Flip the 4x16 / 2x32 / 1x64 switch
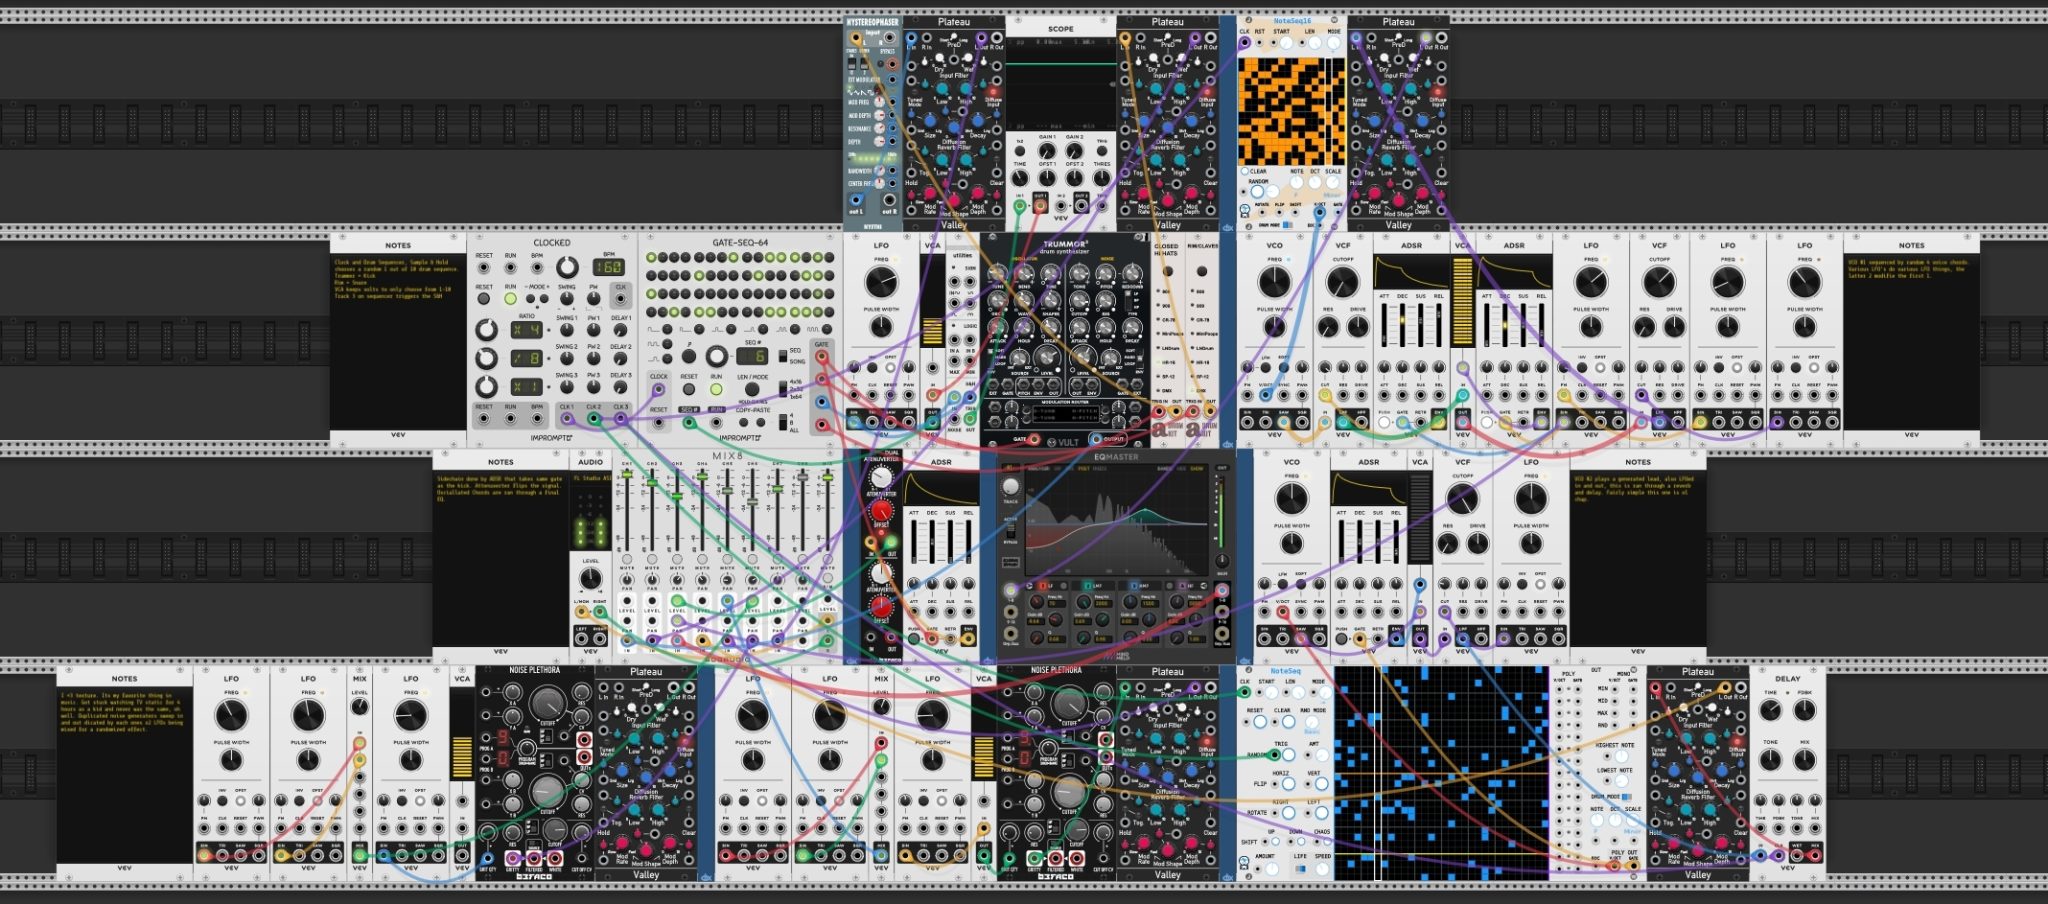The height and width of the screenshot is (904, 2048). [x=783, y=389]
